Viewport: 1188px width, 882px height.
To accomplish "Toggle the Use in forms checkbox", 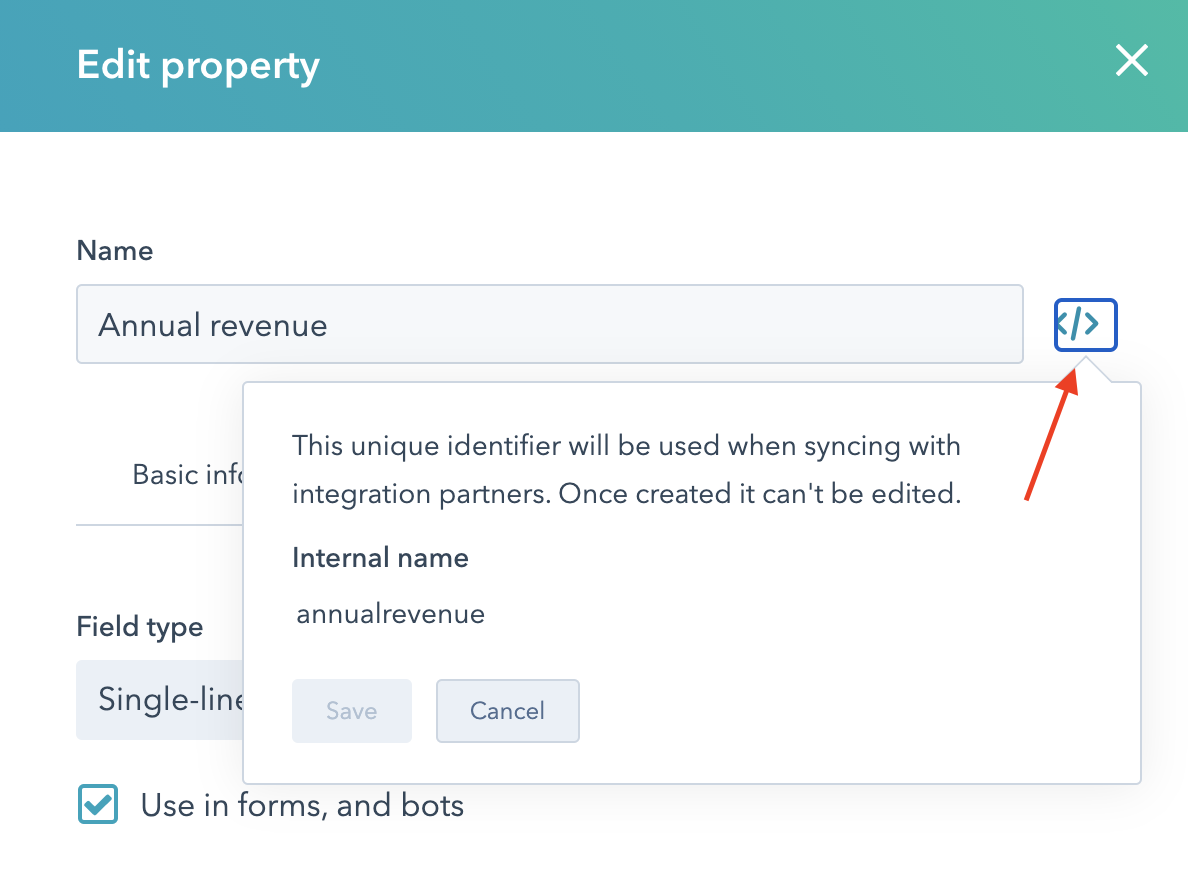I will (98, 805).
